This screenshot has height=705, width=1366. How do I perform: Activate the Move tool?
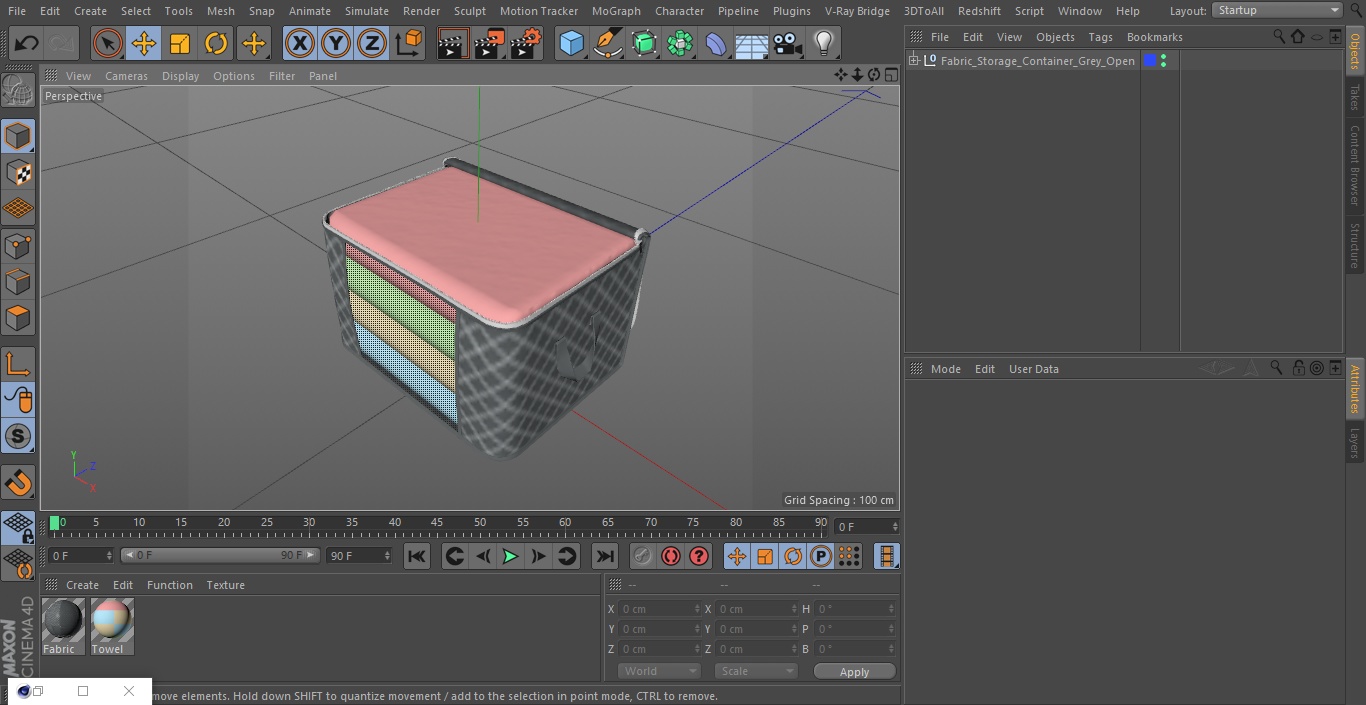(x=144, y=43)
